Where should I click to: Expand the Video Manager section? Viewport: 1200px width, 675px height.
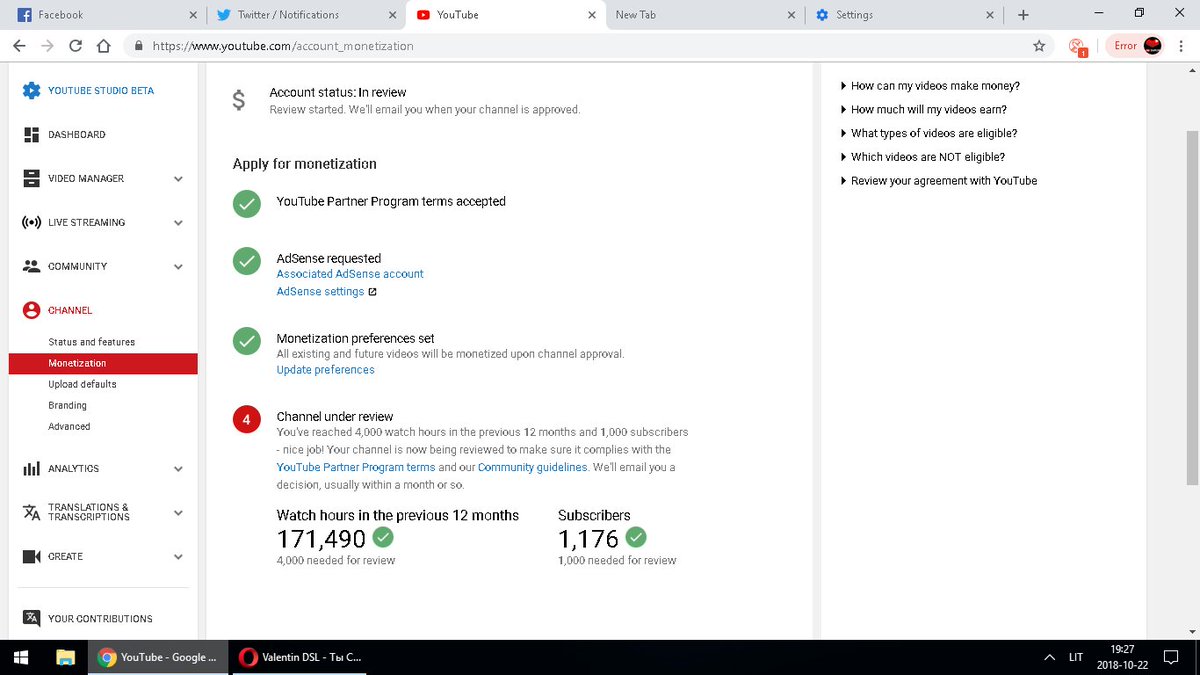[x=178, y=179]
